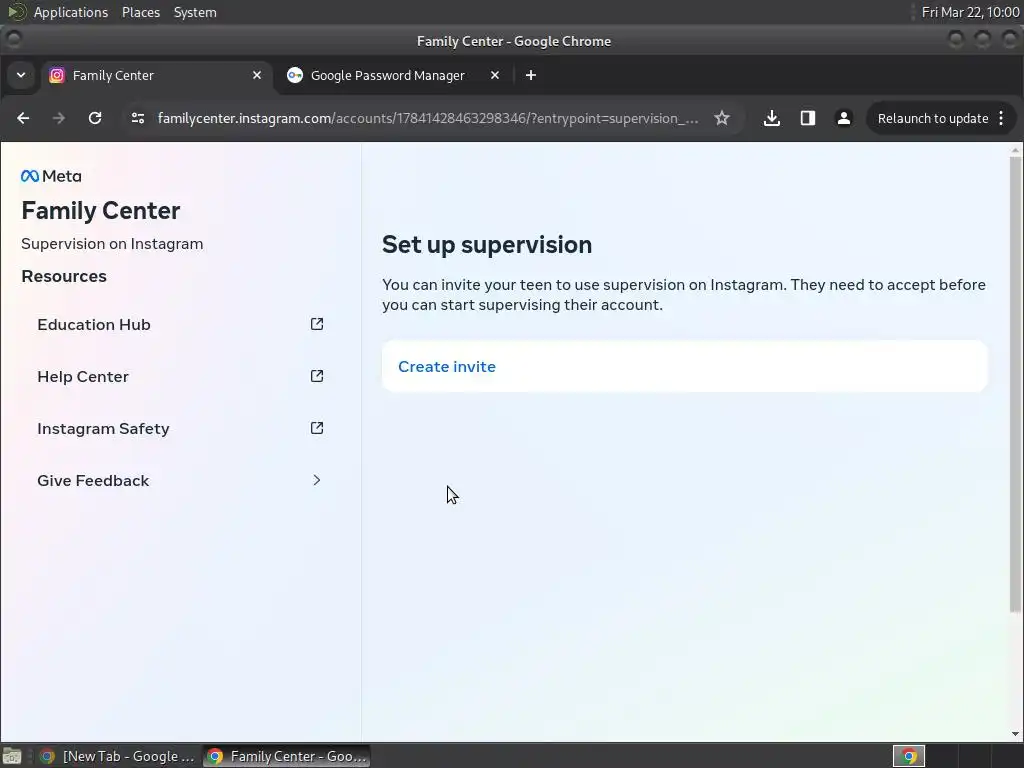Switch to Google Password Manager tab
Image resolution: width=1024 pixels, height=768 pixels.
pos(394,75)
